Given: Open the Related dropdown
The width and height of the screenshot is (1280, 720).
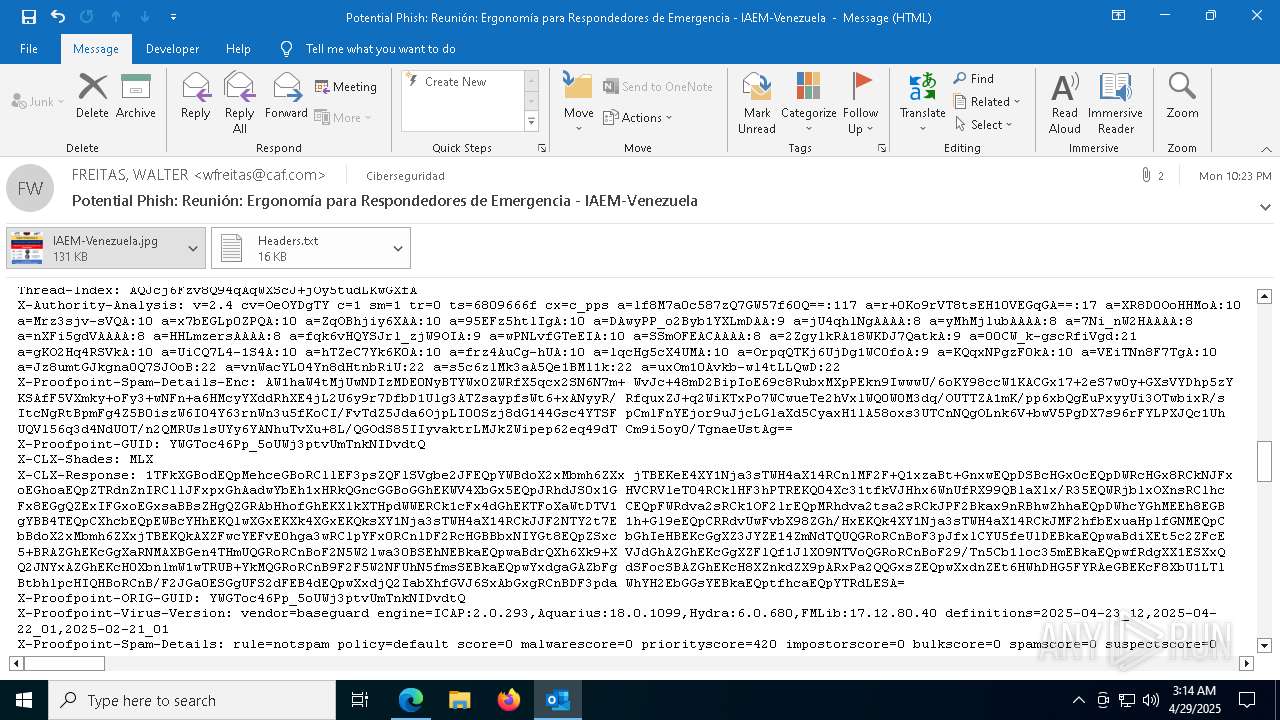Looking at the screenshot, I should tap(987, 102).
